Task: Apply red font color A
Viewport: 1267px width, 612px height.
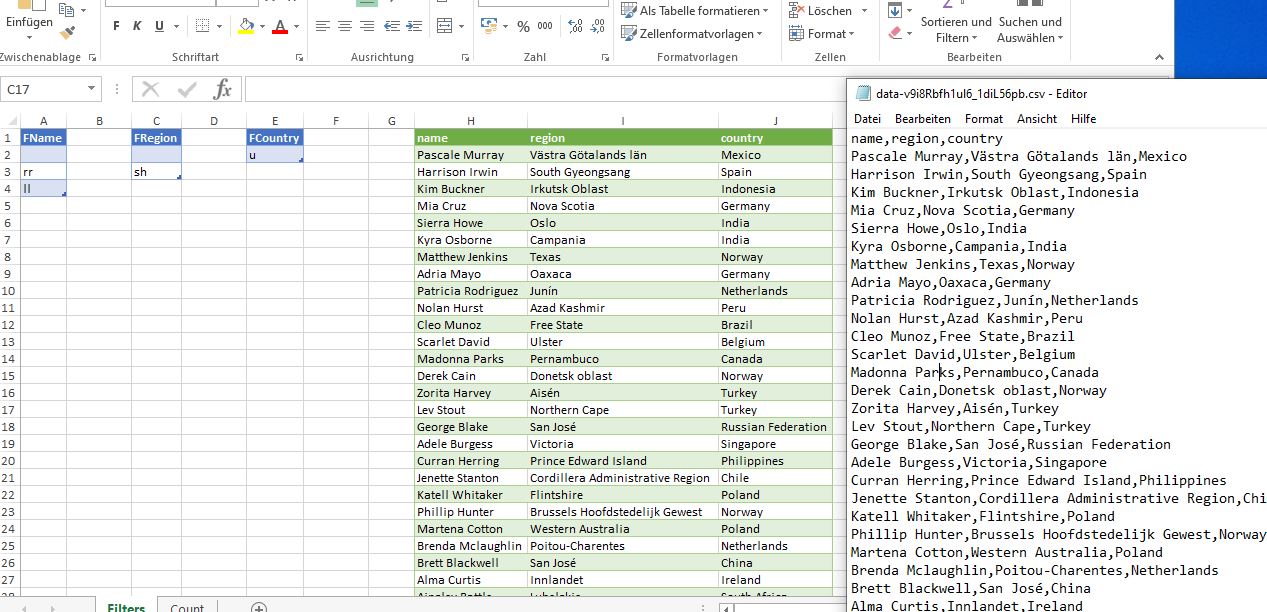Action: (280, 26)
